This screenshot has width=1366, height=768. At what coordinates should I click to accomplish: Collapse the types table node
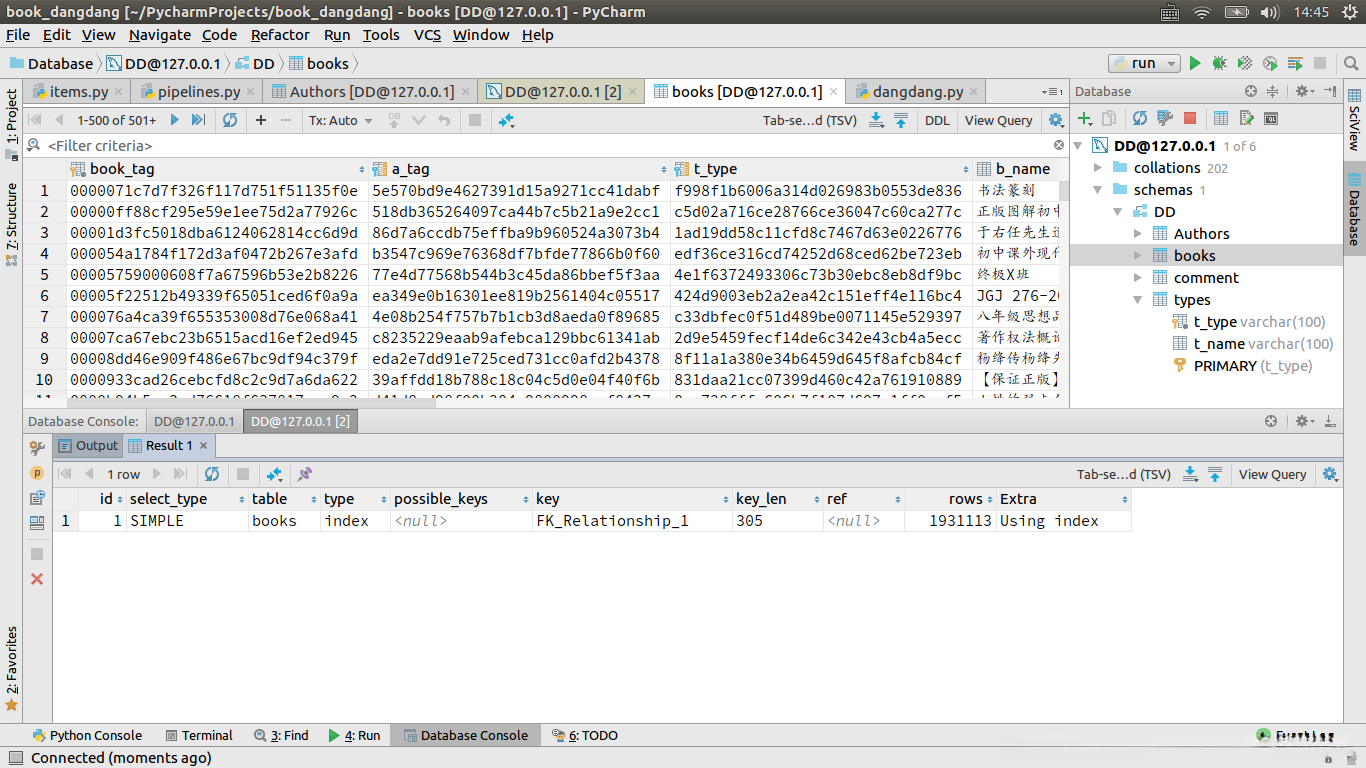pos(1138,300)
